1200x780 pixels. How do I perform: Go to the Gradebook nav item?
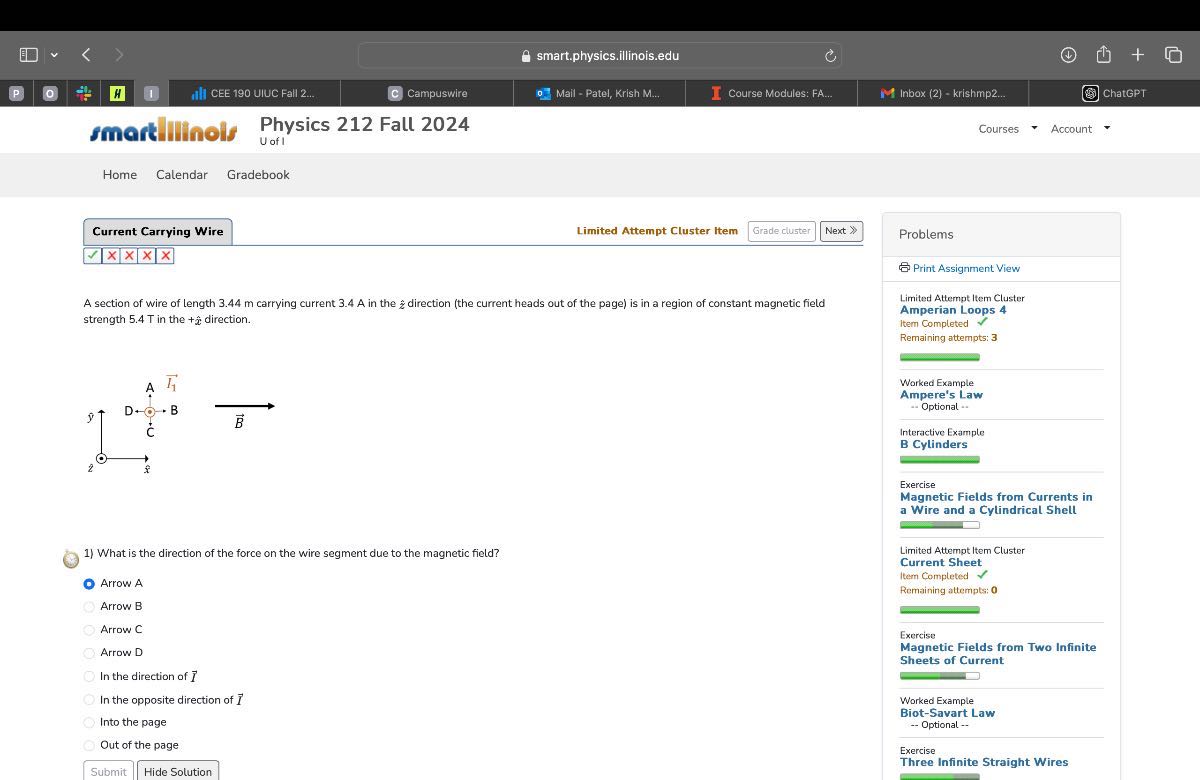258,175
